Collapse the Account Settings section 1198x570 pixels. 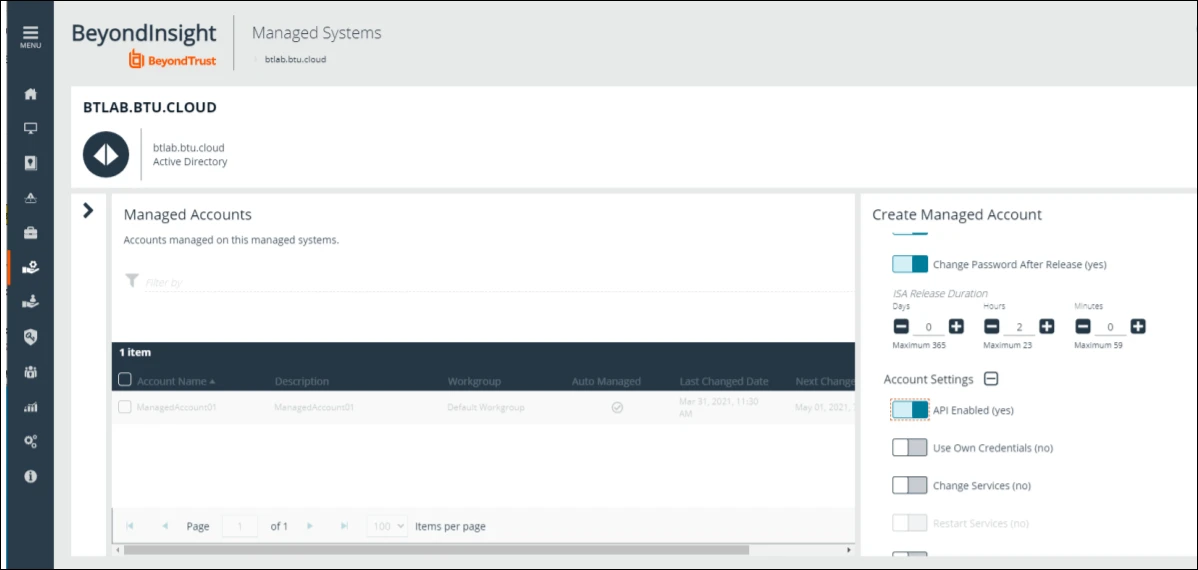pos(991,379)
